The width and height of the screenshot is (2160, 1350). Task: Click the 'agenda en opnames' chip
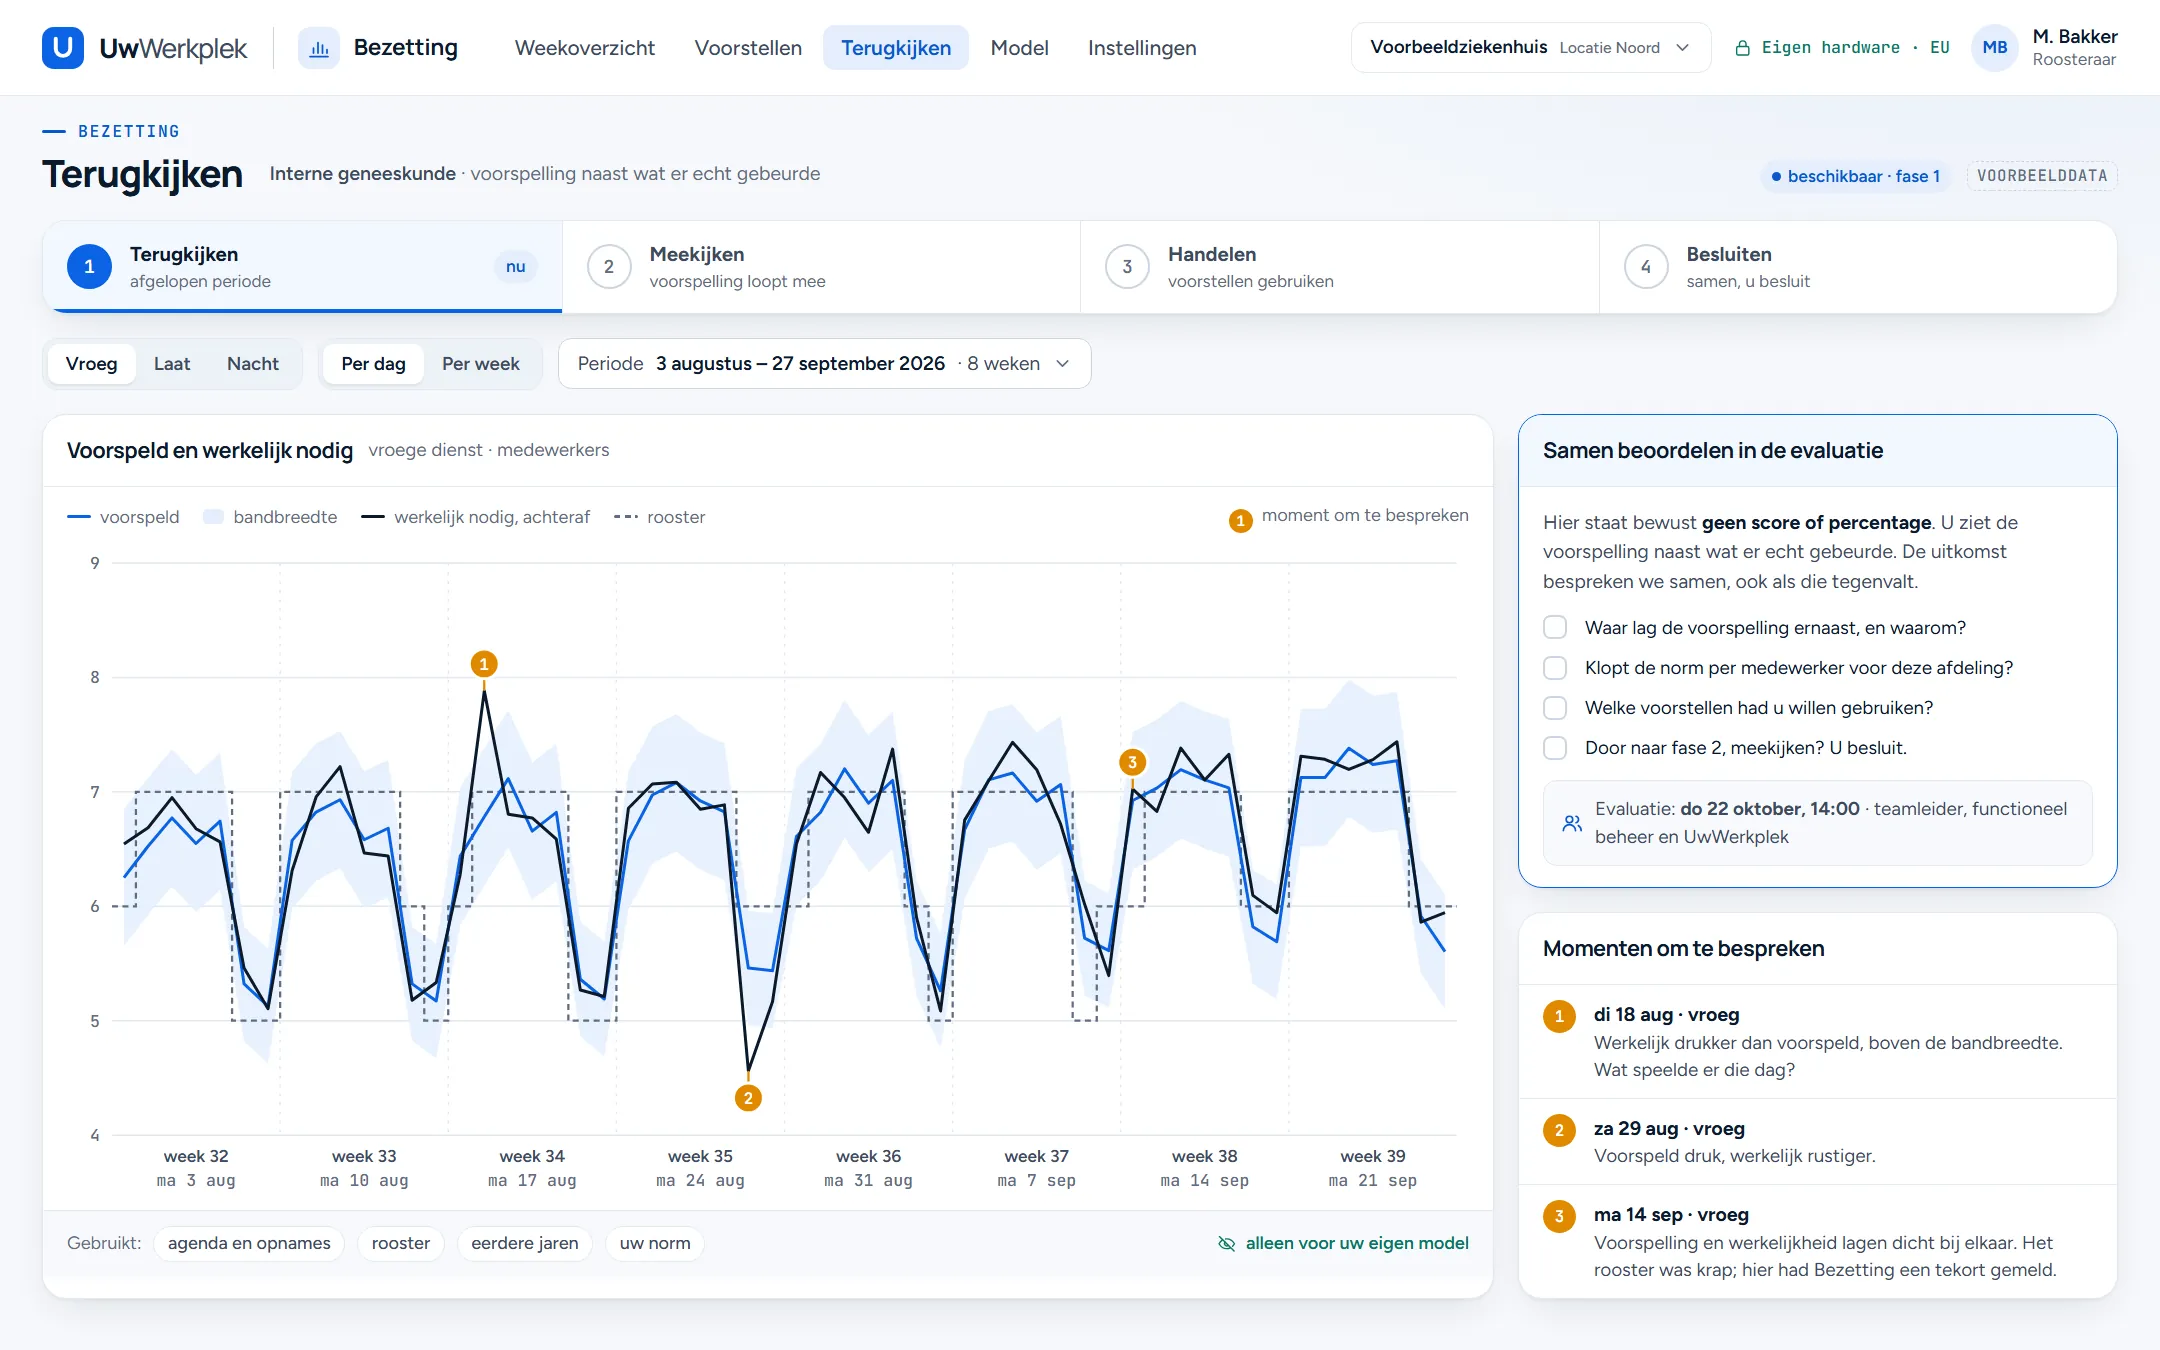coord(249,1243)
